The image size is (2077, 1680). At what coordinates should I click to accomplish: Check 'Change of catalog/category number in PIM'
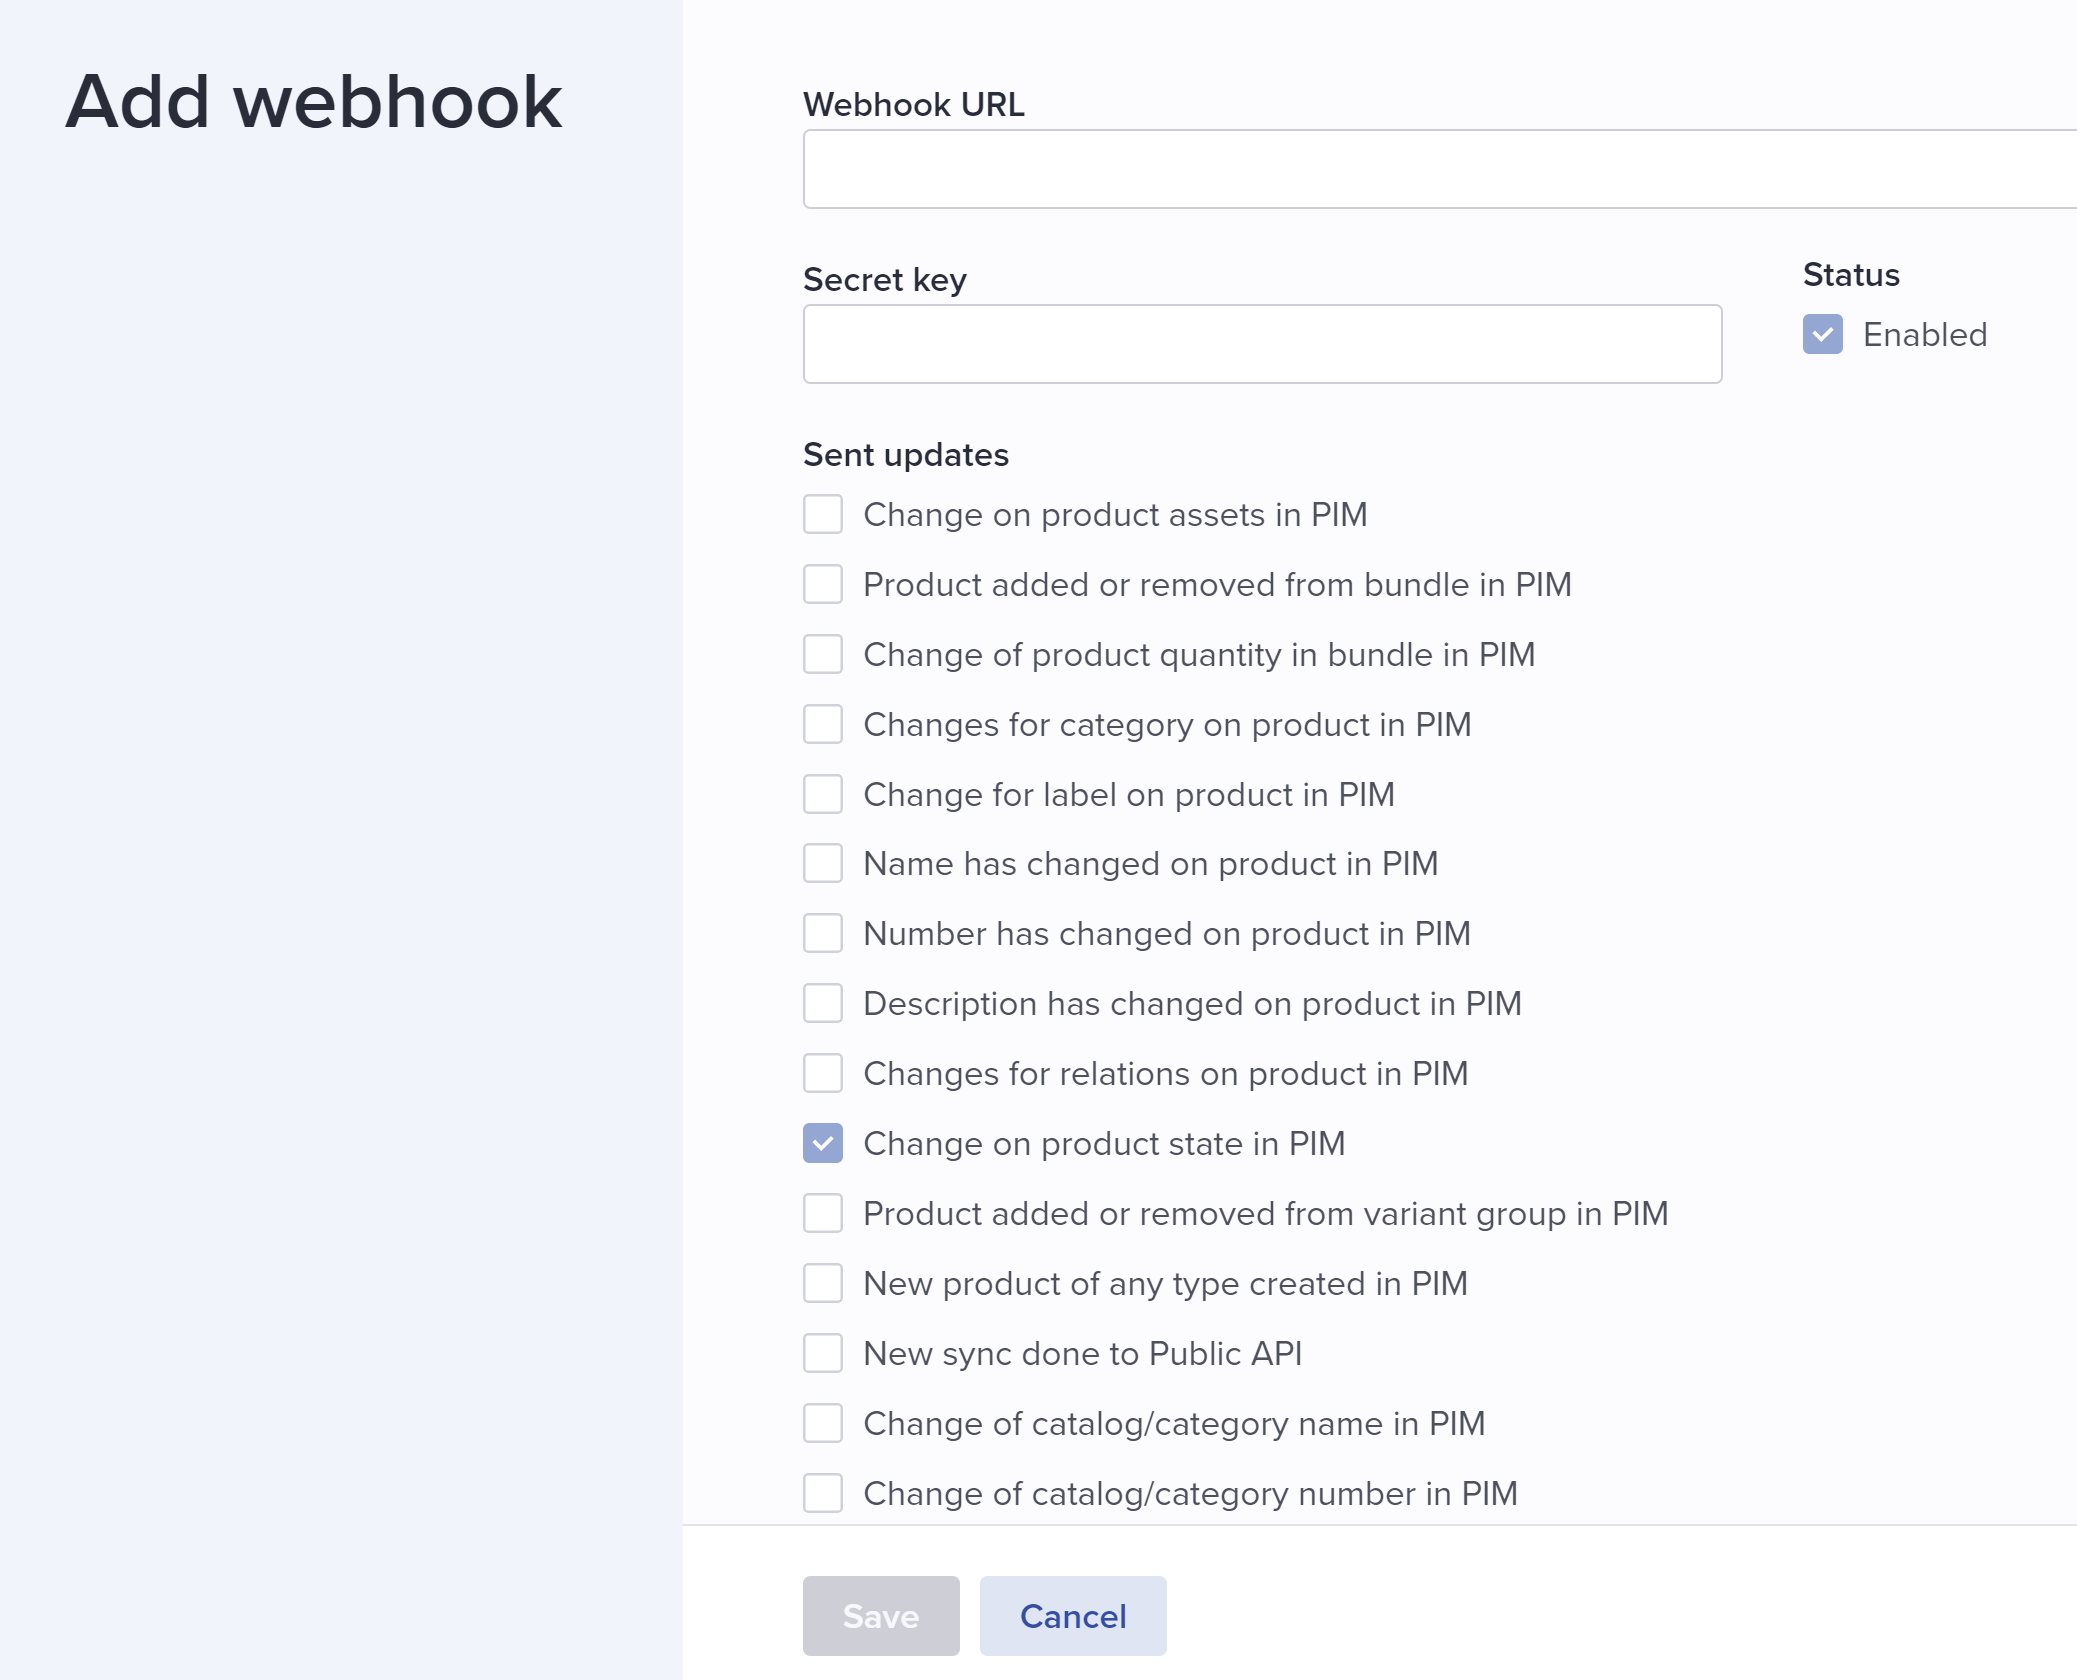point(823,1493)
